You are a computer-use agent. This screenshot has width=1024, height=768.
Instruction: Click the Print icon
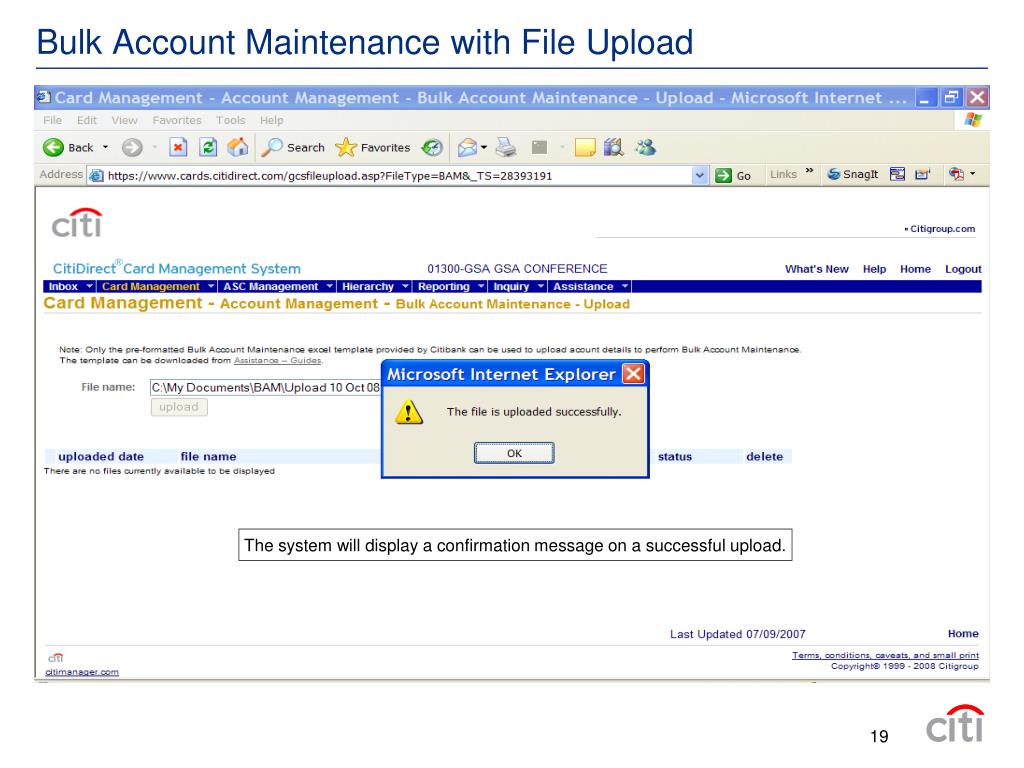coord(505,148)
